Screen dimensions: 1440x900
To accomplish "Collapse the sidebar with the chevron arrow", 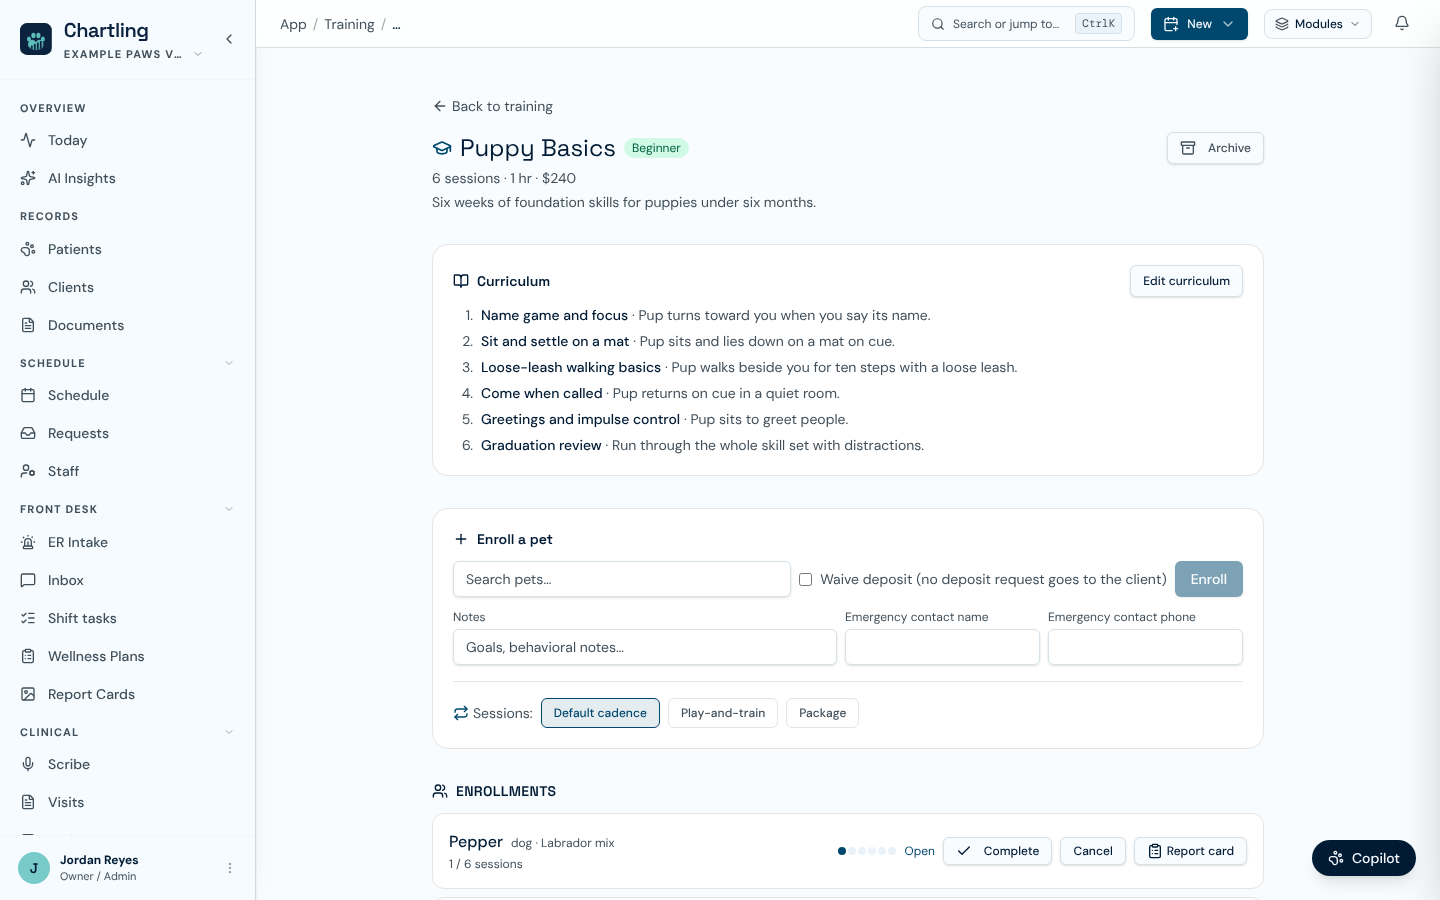I will (x=229, y=39).
